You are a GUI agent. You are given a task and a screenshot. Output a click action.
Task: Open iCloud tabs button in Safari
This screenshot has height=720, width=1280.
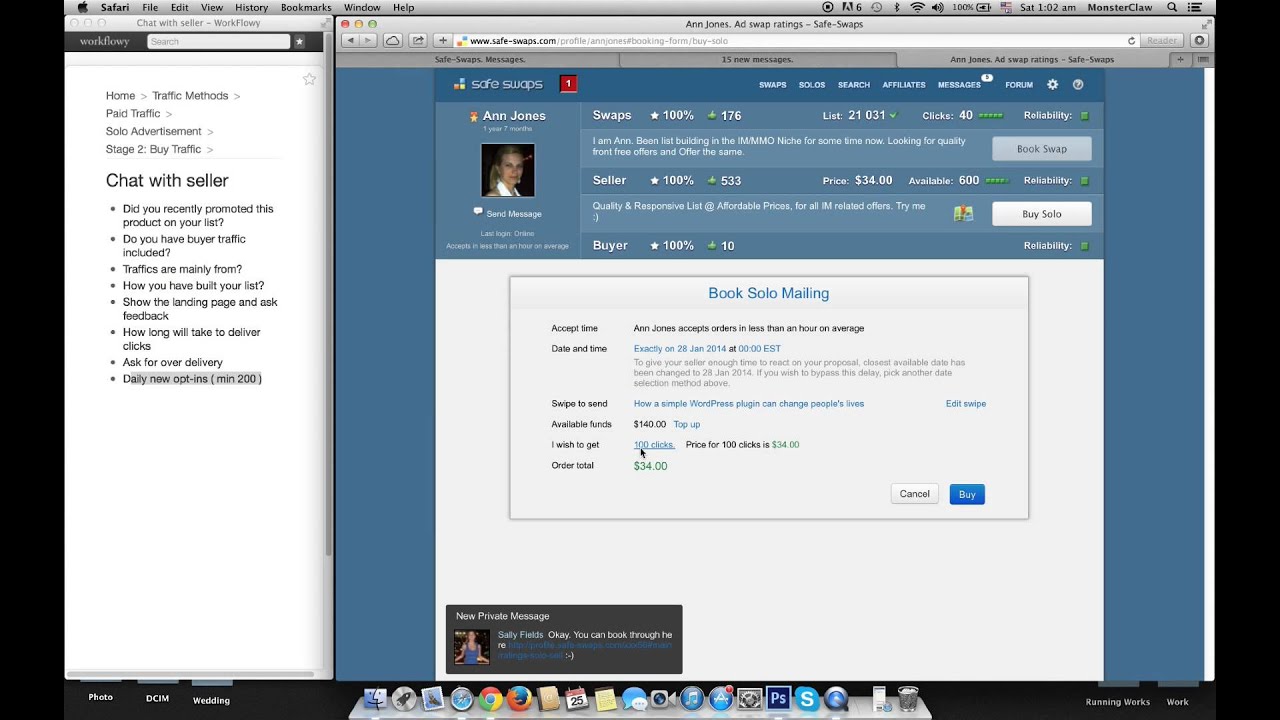coord(393,41)
